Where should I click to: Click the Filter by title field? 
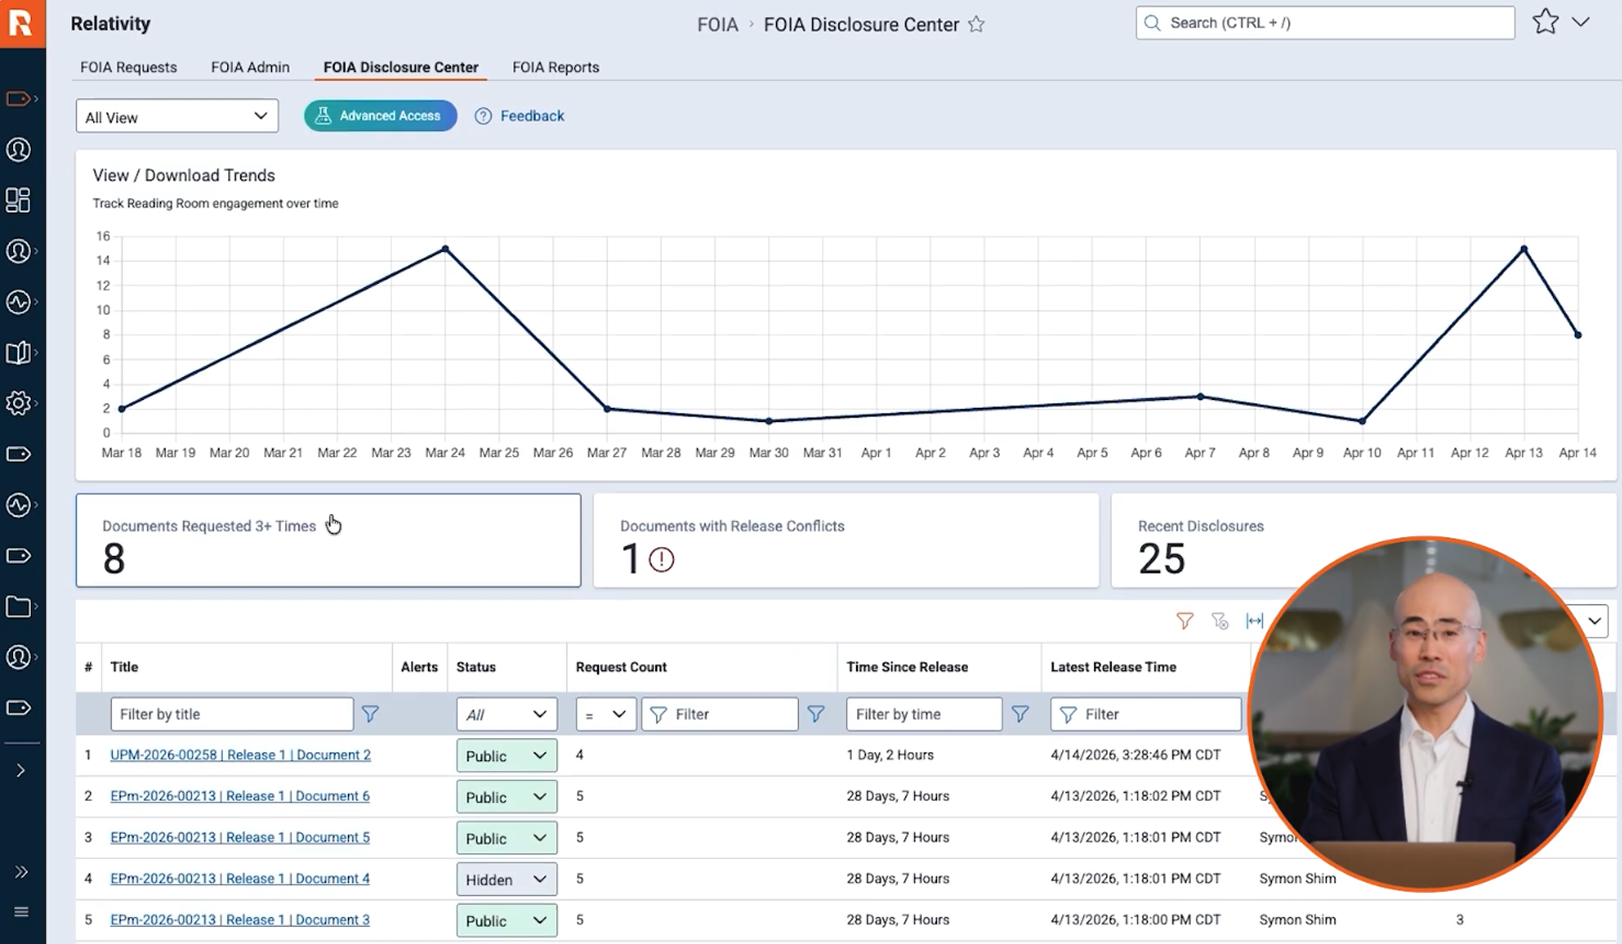pos(231,714)
